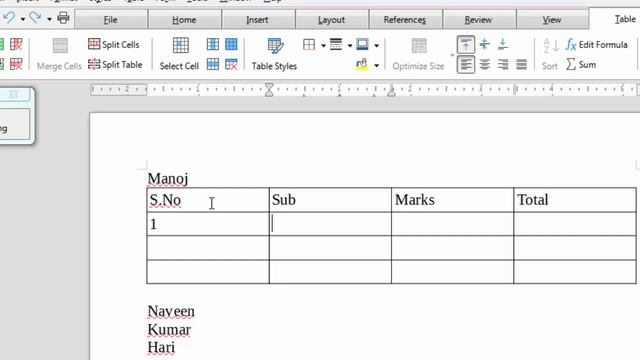
Task: Switch to the References tab
Action: coord(405,20)
